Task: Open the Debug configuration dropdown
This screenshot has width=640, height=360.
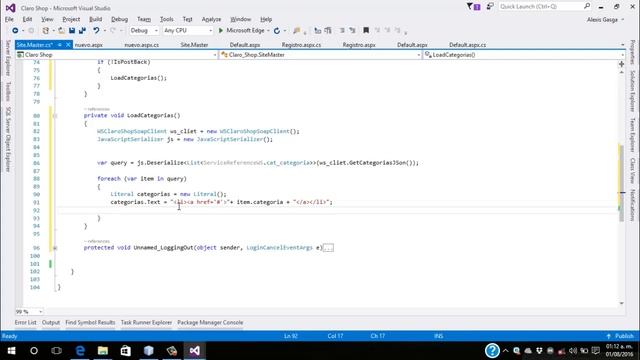Action: point(144,31)
